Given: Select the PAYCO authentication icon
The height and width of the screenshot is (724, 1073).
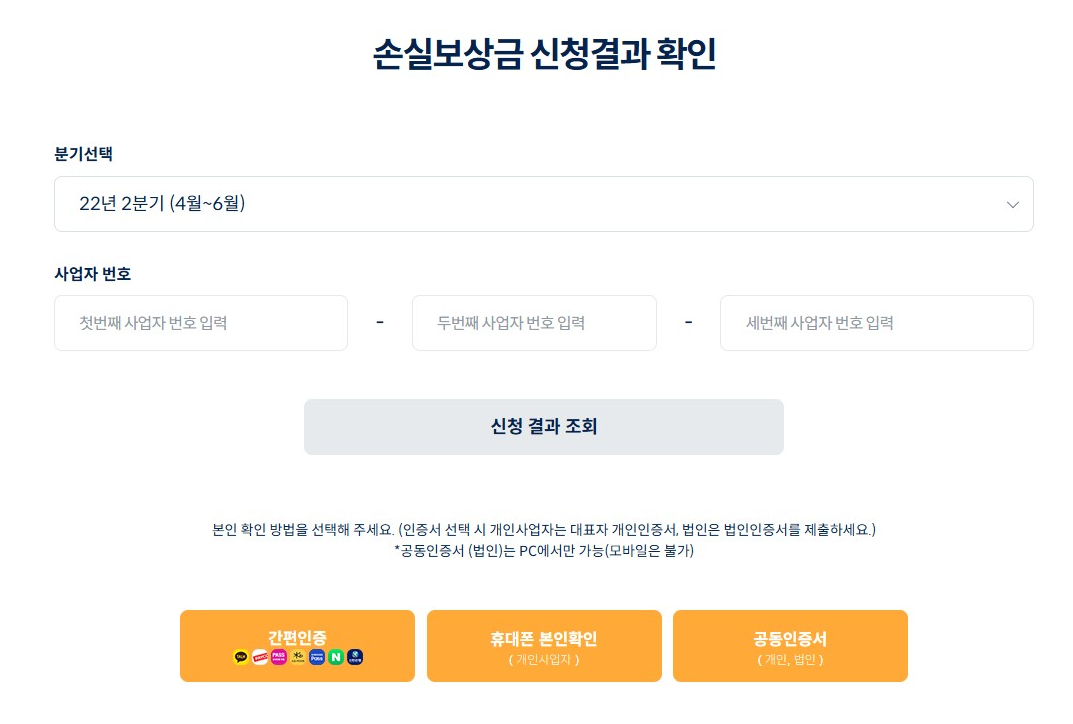Looking at the screenshot, I should (259, 657).
